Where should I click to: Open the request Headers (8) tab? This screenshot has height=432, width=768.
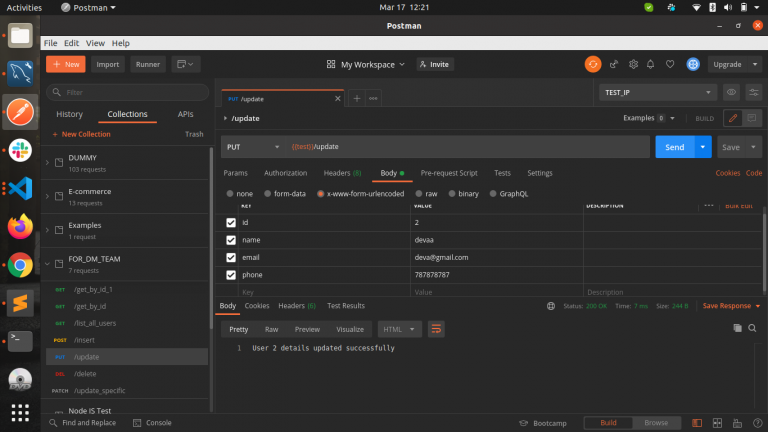pyautogui.click(x=342, y=173)
